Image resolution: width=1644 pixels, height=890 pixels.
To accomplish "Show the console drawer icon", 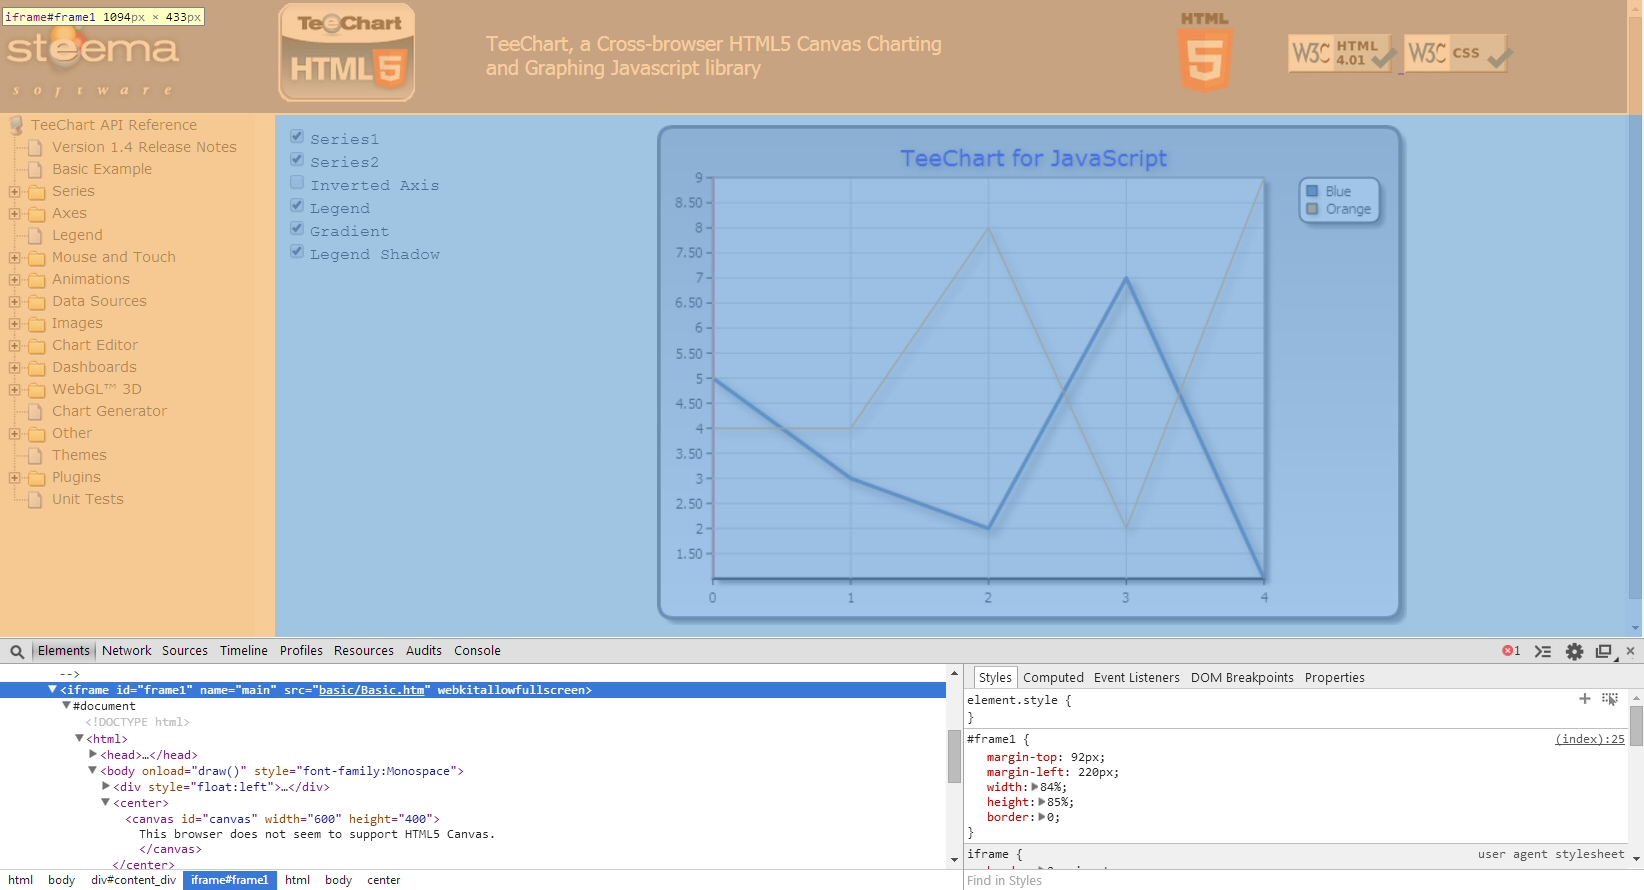I will click(x=1543, y=651).
